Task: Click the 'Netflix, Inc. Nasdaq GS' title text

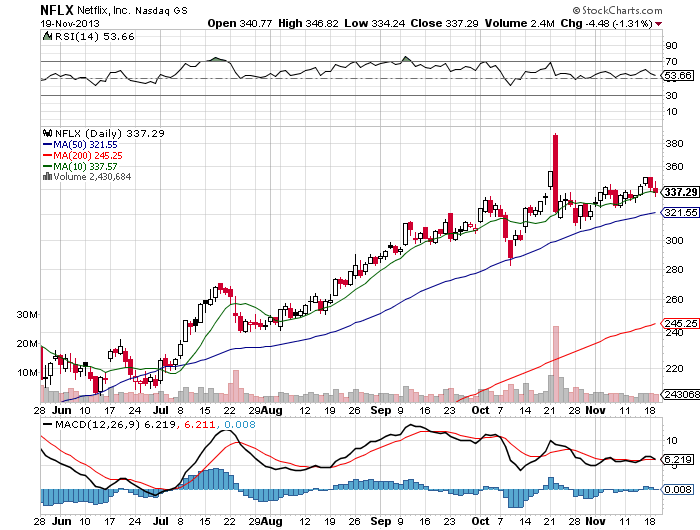Action: [x=132, y=10]
